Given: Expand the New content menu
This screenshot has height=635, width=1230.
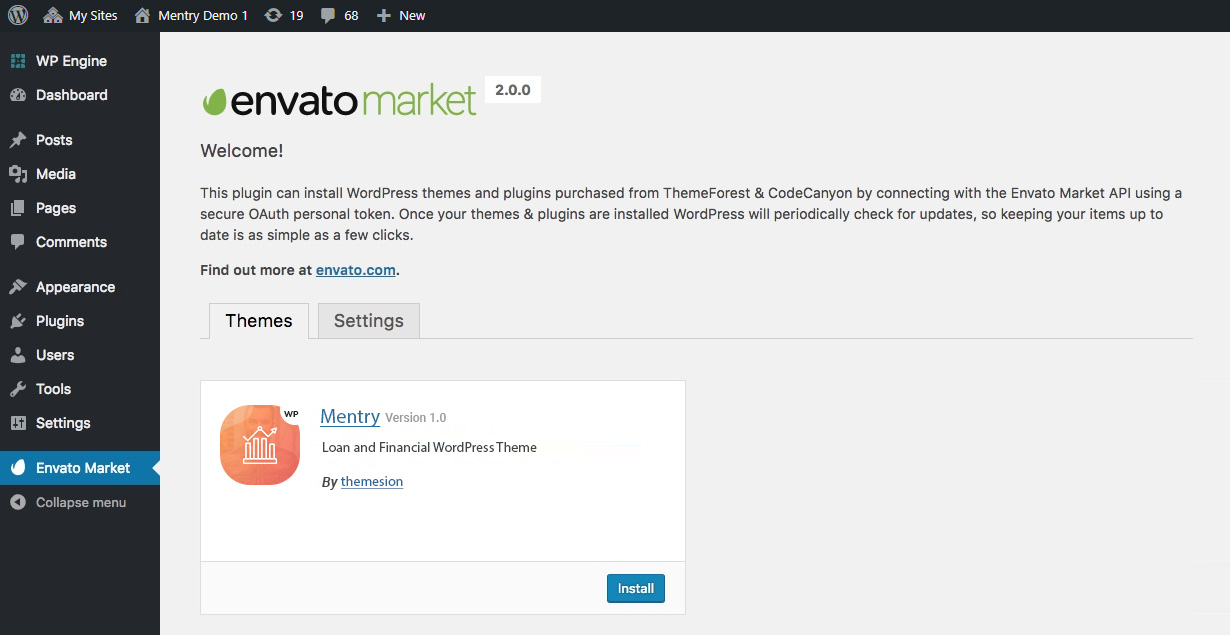Looking at the screenshot, I should (x=401, y=15).
